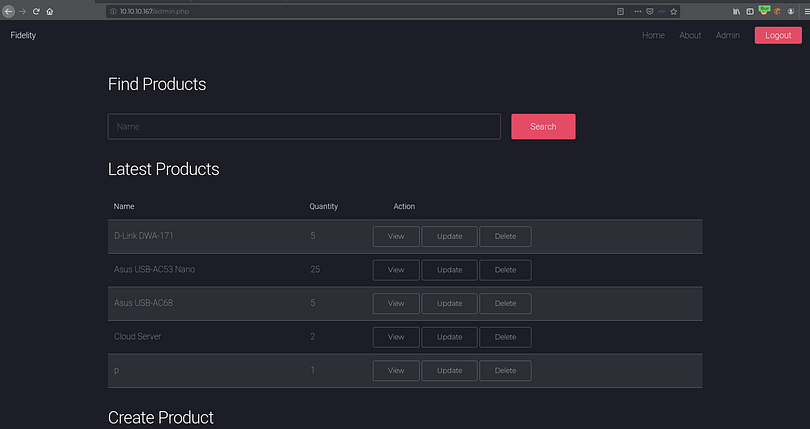The width and height of the screenshot is (810, 429).
Task: Reload the current page
Action: [x=36, y=11]
